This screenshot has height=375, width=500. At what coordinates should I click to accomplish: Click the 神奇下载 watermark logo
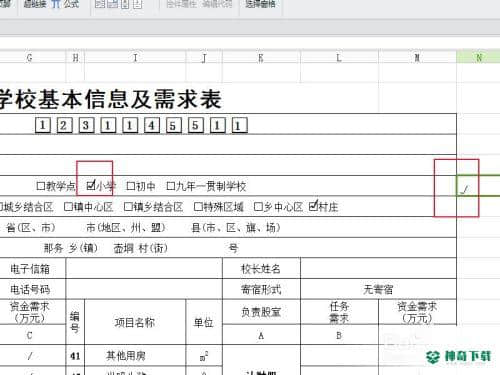[458, 357]
